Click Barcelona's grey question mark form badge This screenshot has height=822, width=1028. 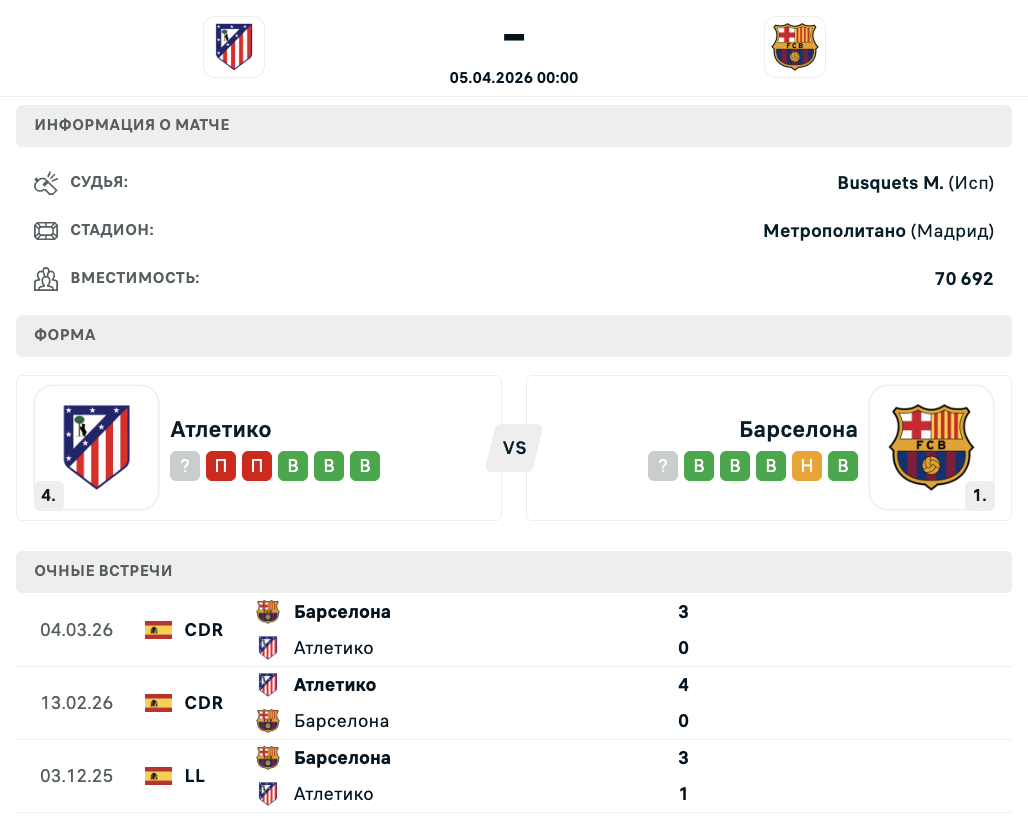(663, 467)
